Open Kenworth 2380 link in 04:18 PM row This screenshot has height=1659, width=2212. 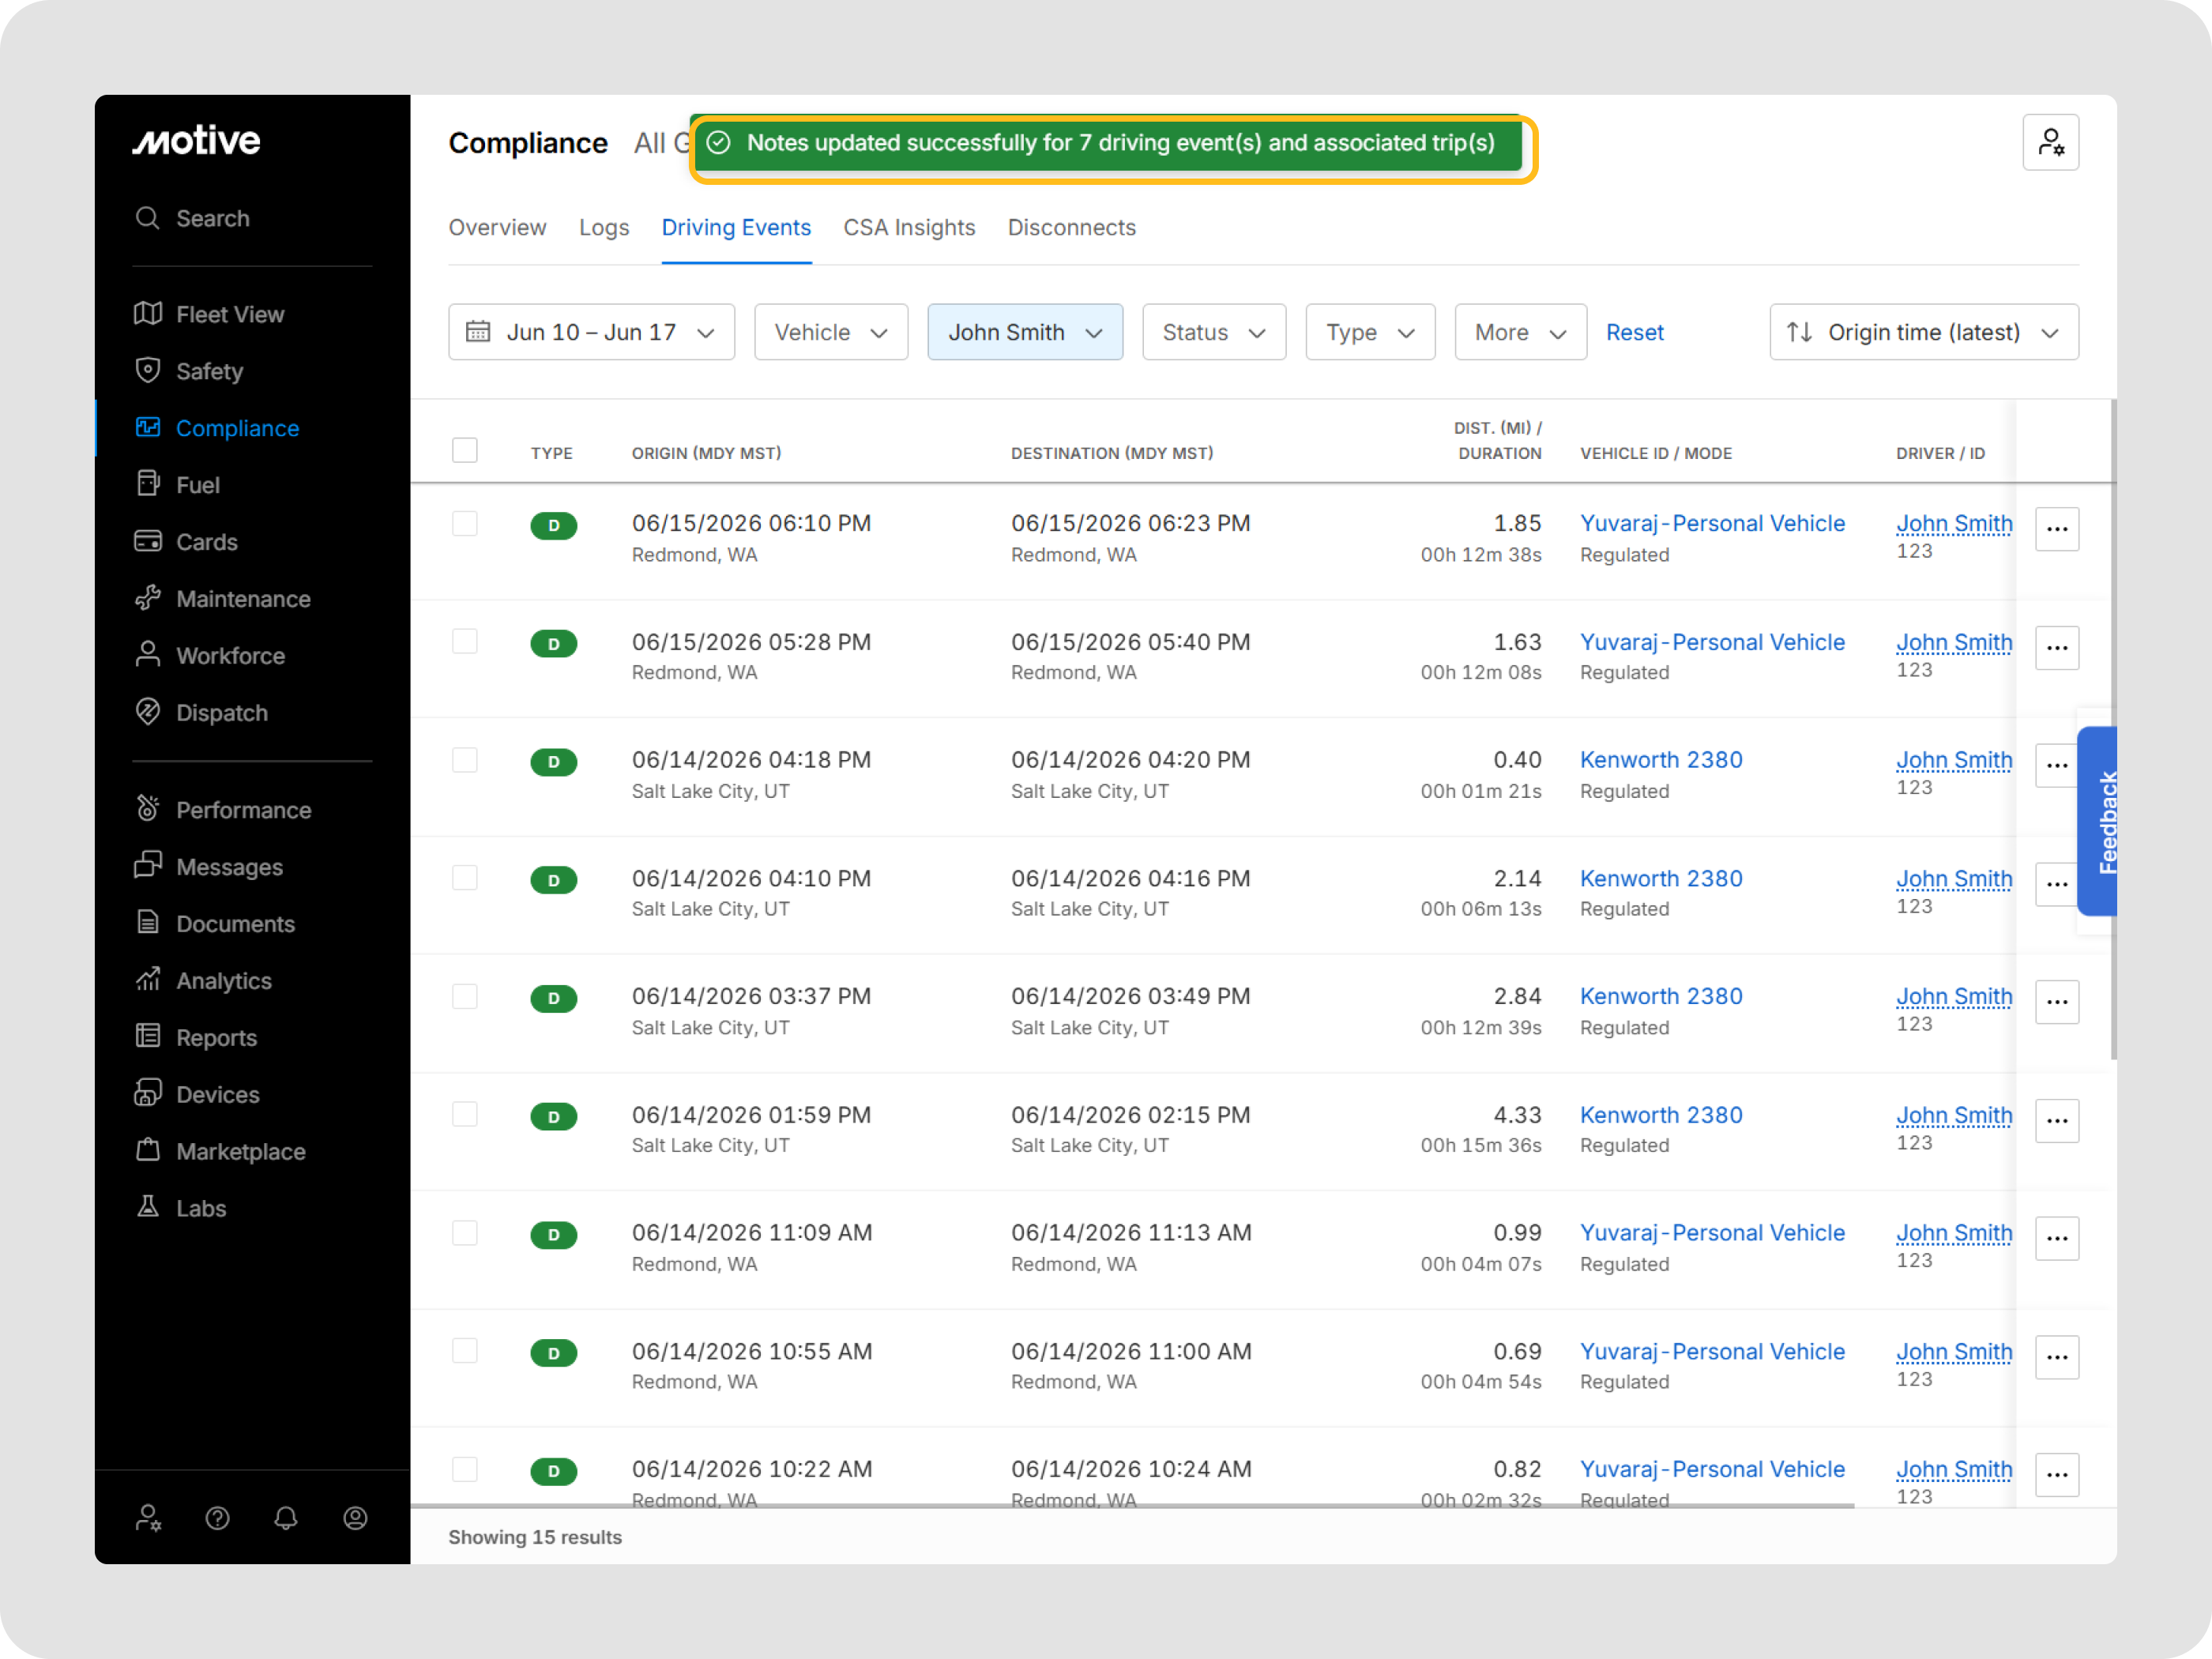pyautogui.click(x=1661, y=760)
